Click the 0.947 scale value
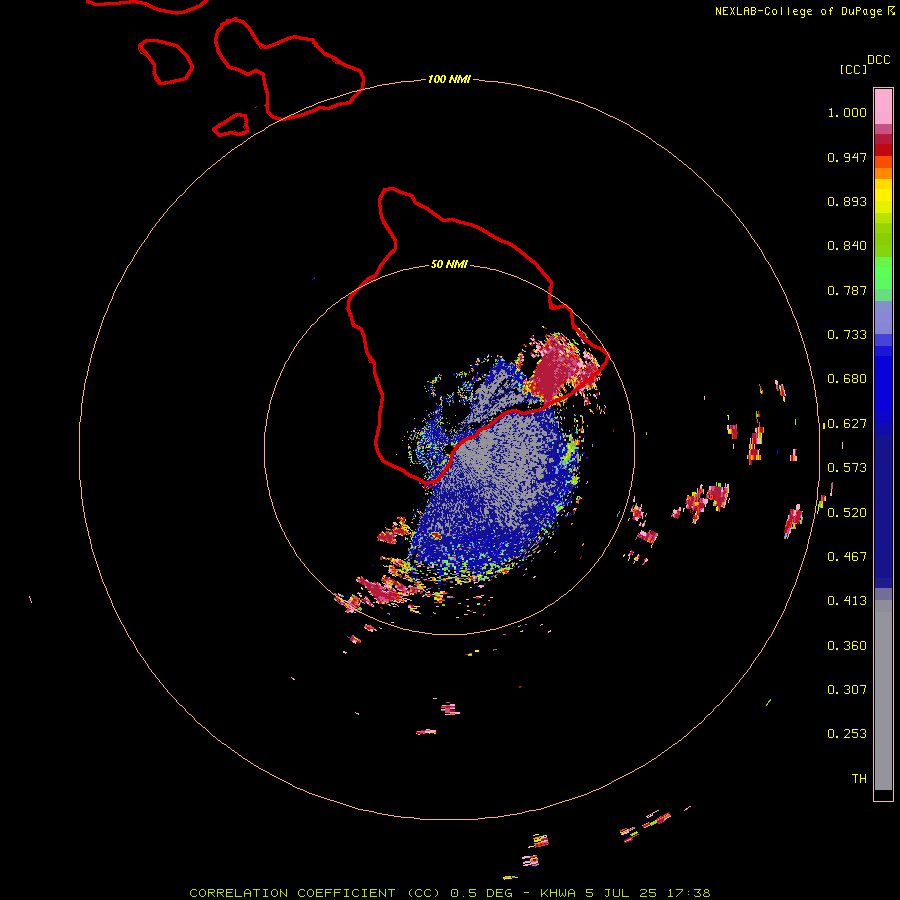The width and height of the screenshot is (900, 900). [x=847, y=157]
